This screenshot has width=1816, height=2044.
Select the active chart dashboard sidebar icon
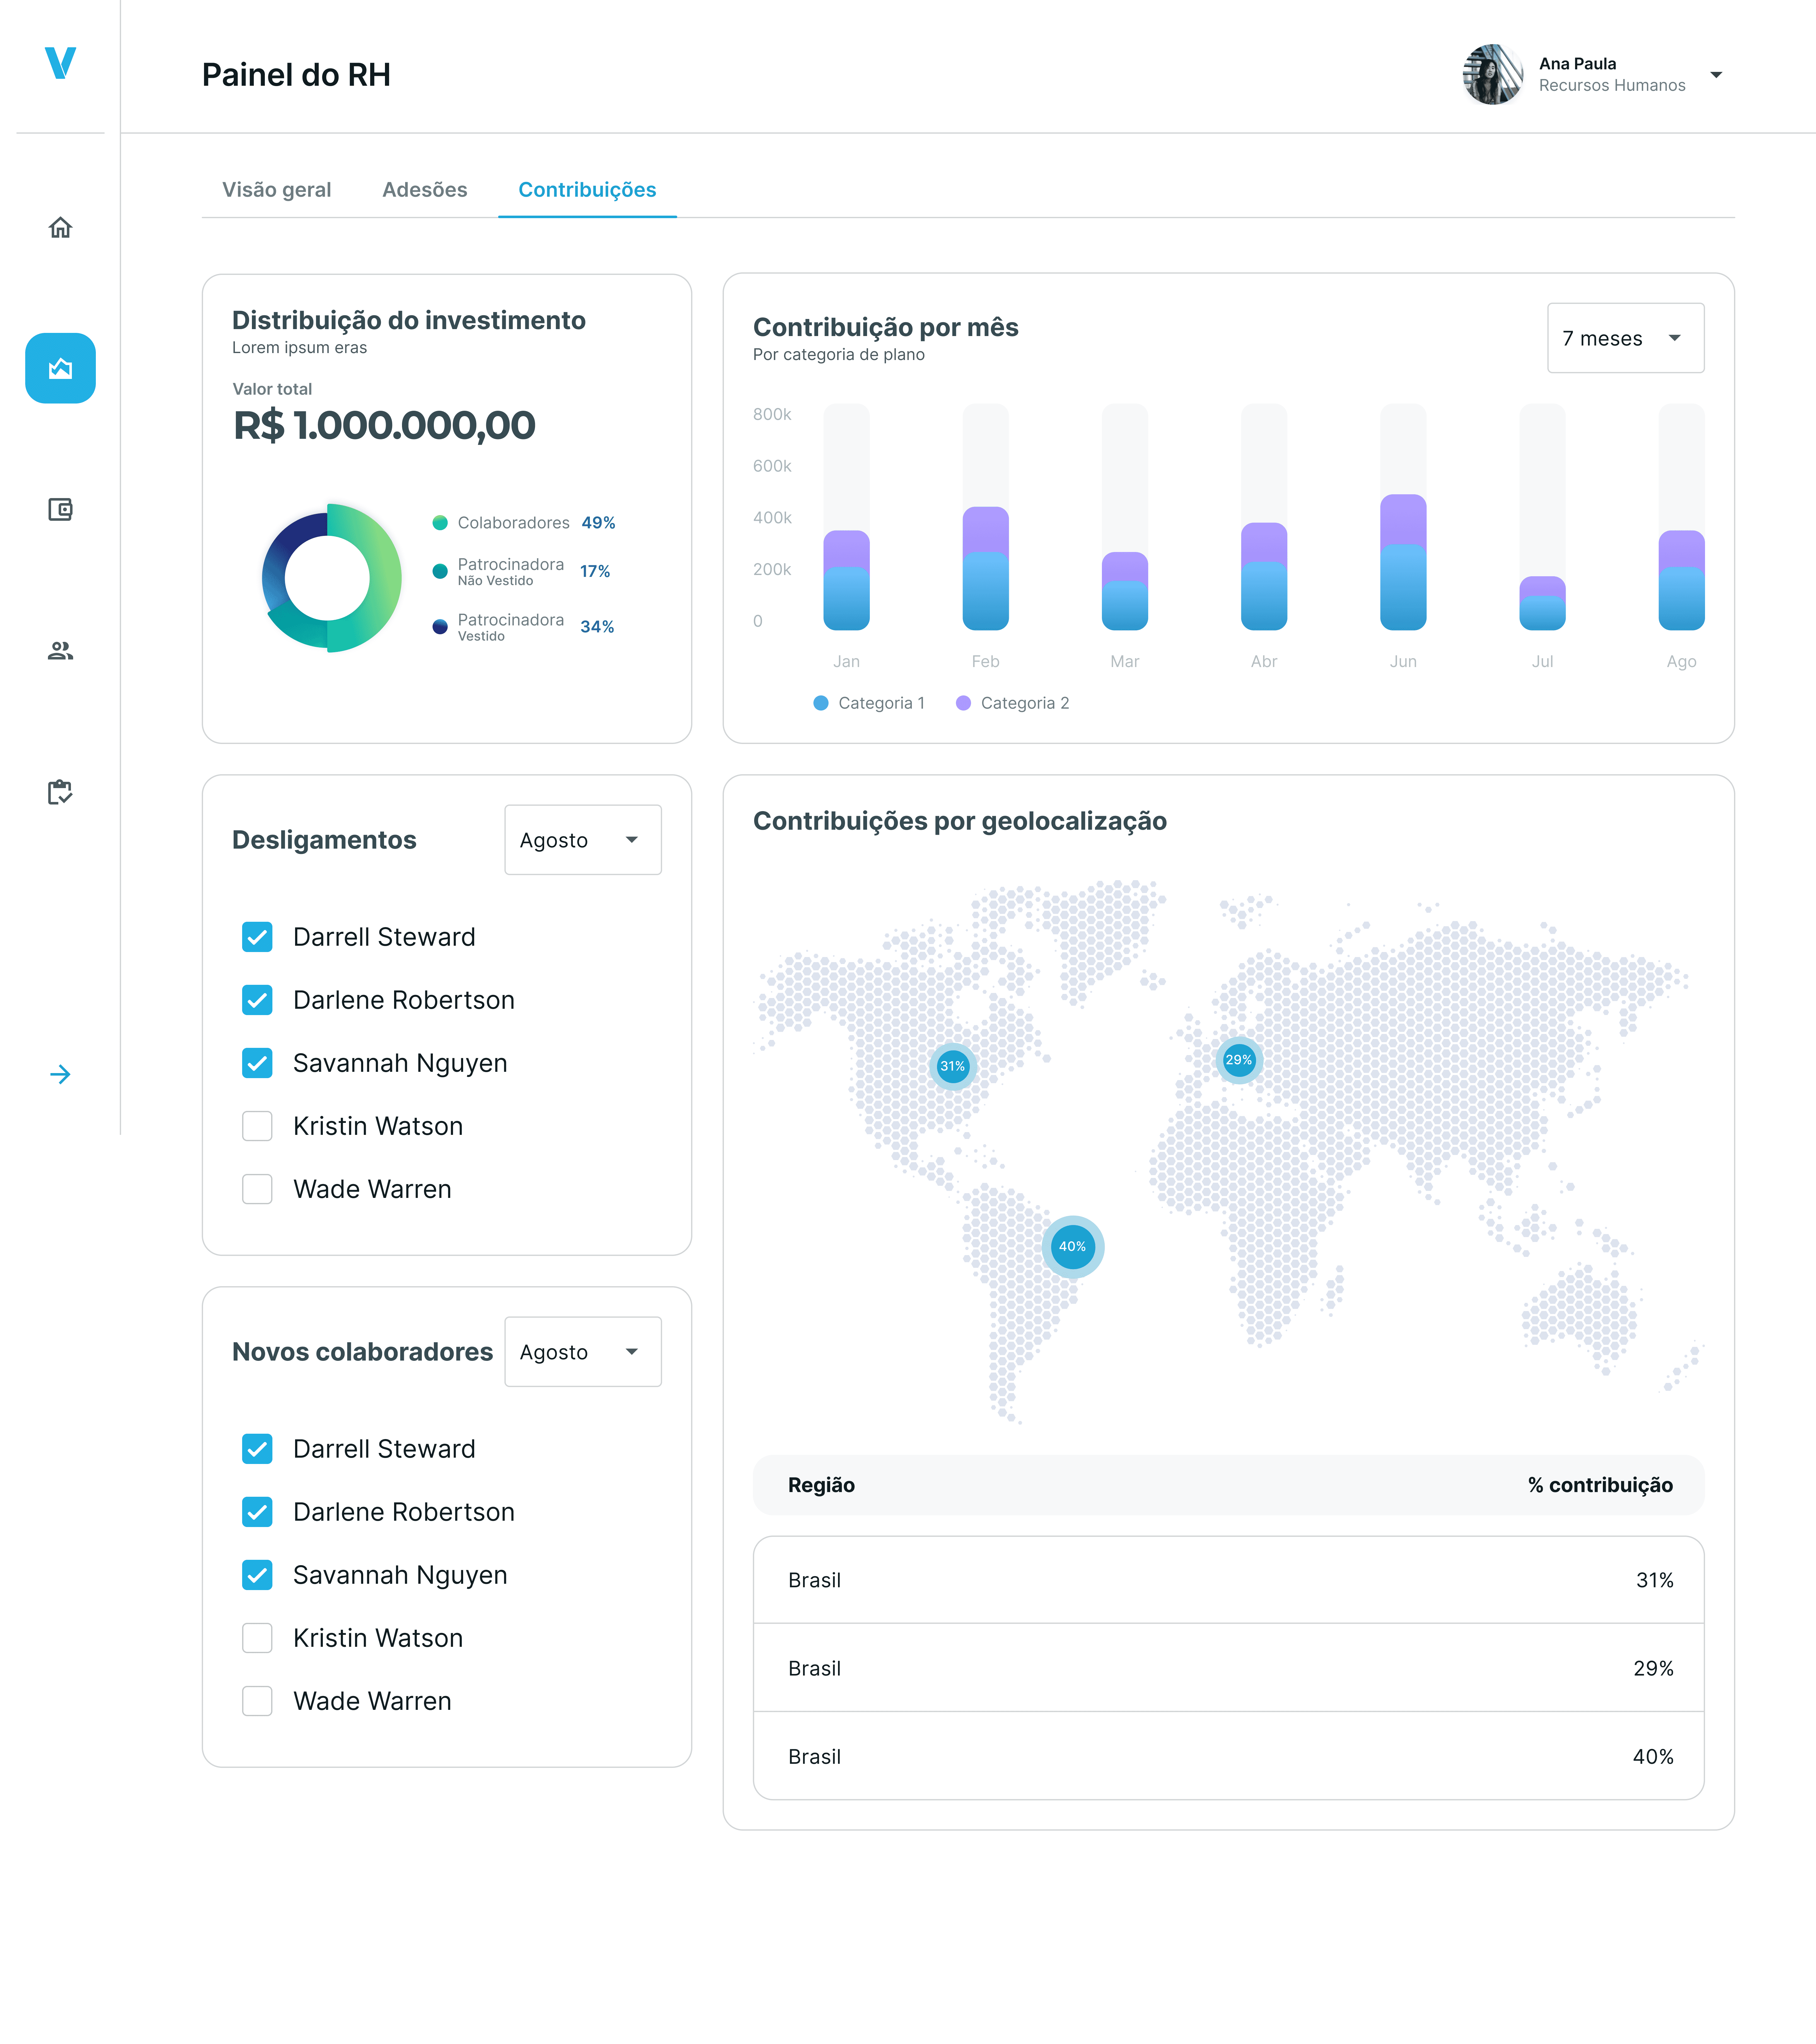pyautogui.click(x=60, y=368)
